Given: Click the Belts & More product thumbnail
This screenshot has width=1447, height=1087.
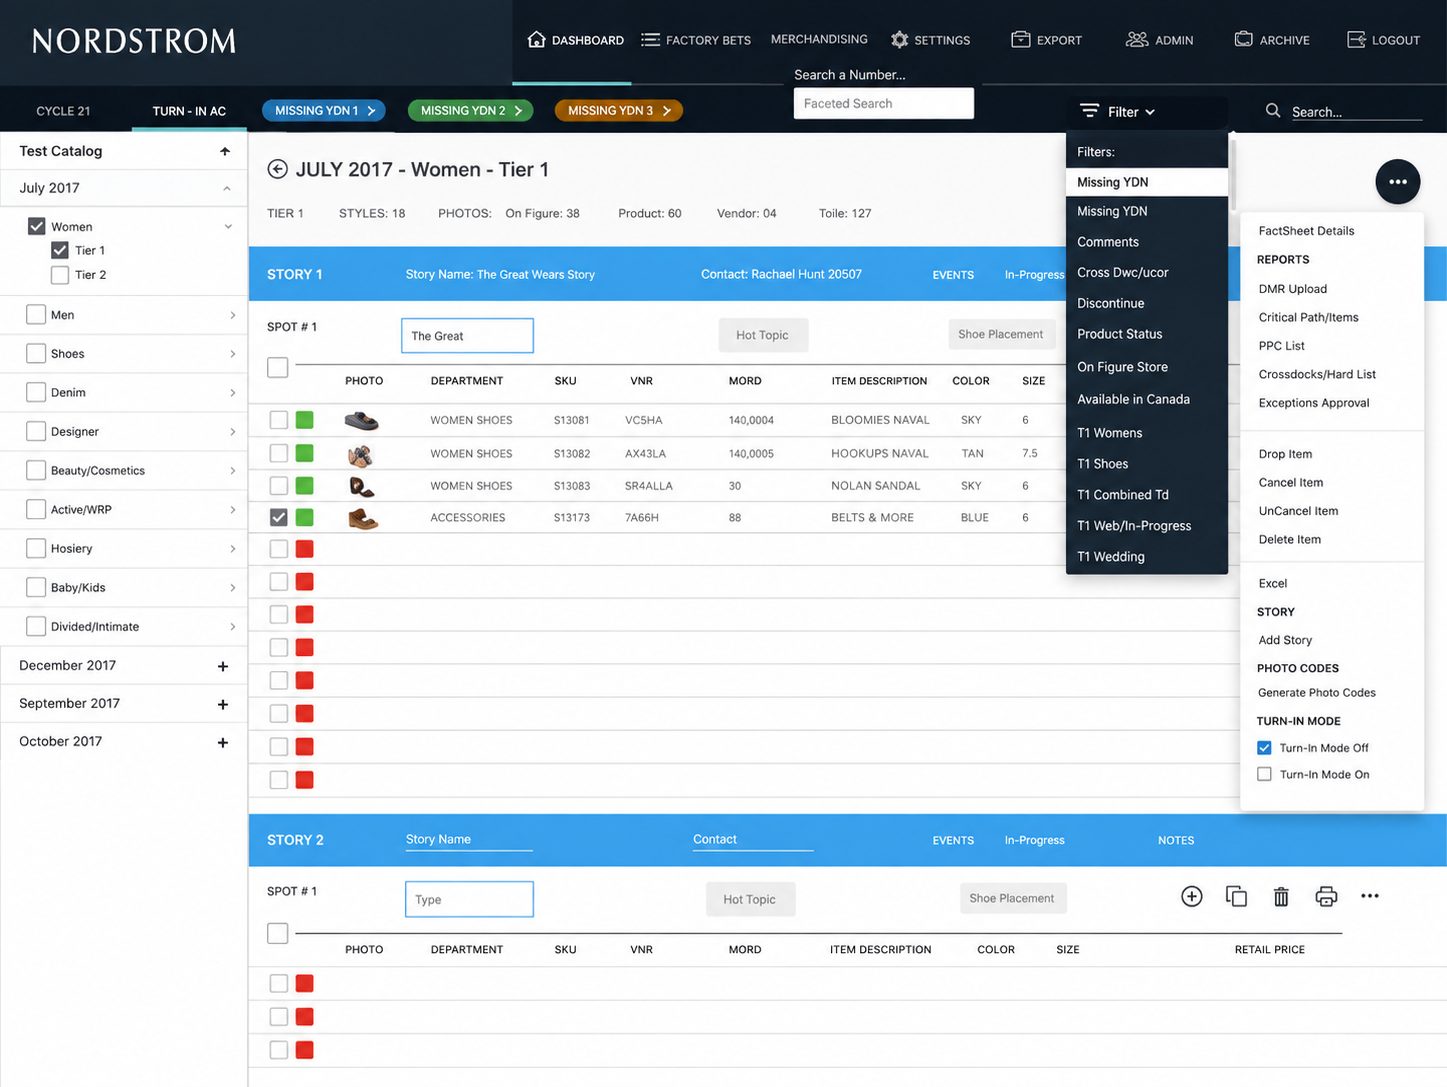Looking at the screenshot, I should point(363,519).
